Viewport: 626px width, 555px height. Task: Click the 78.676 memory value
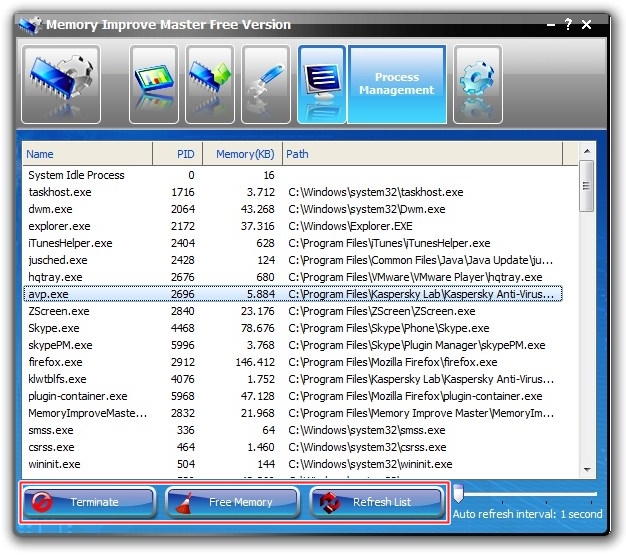258,328
